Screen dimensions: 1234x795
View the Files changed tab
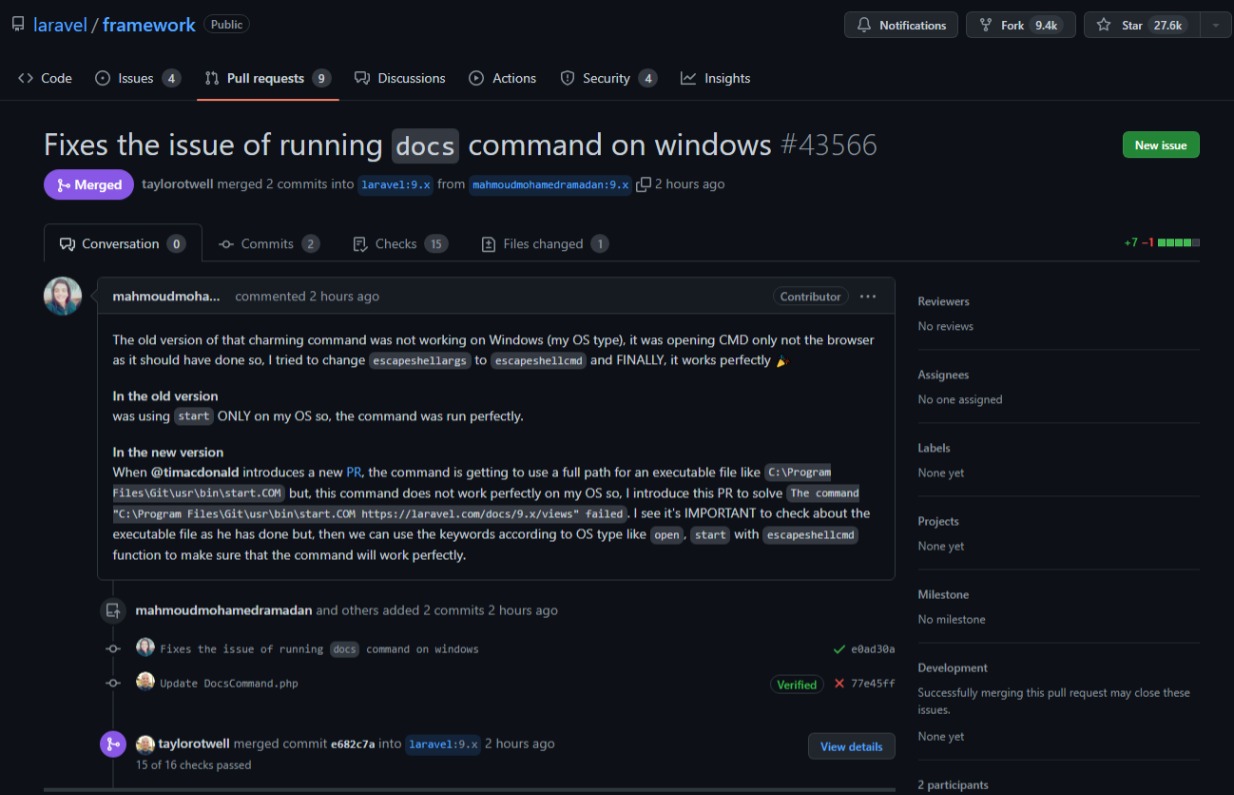coord(544,243)
